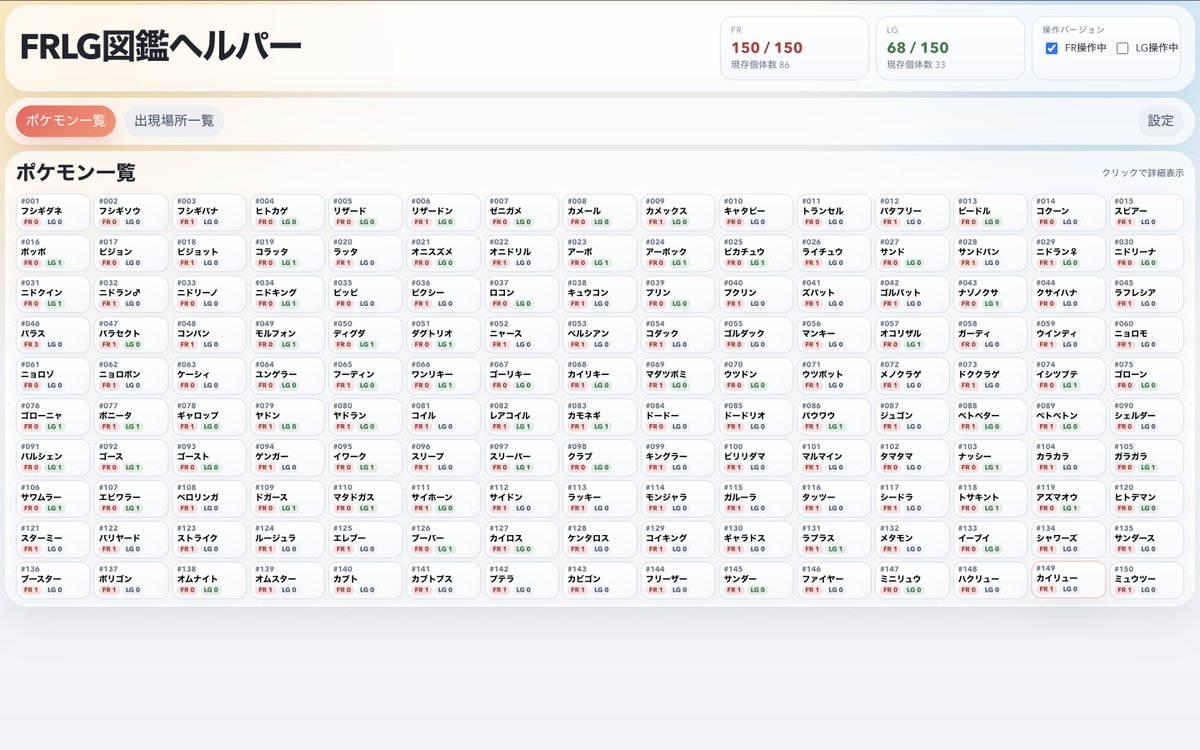1200x750 pixels.
Task: Open the 設定 panel
Action: point(1161,119)
